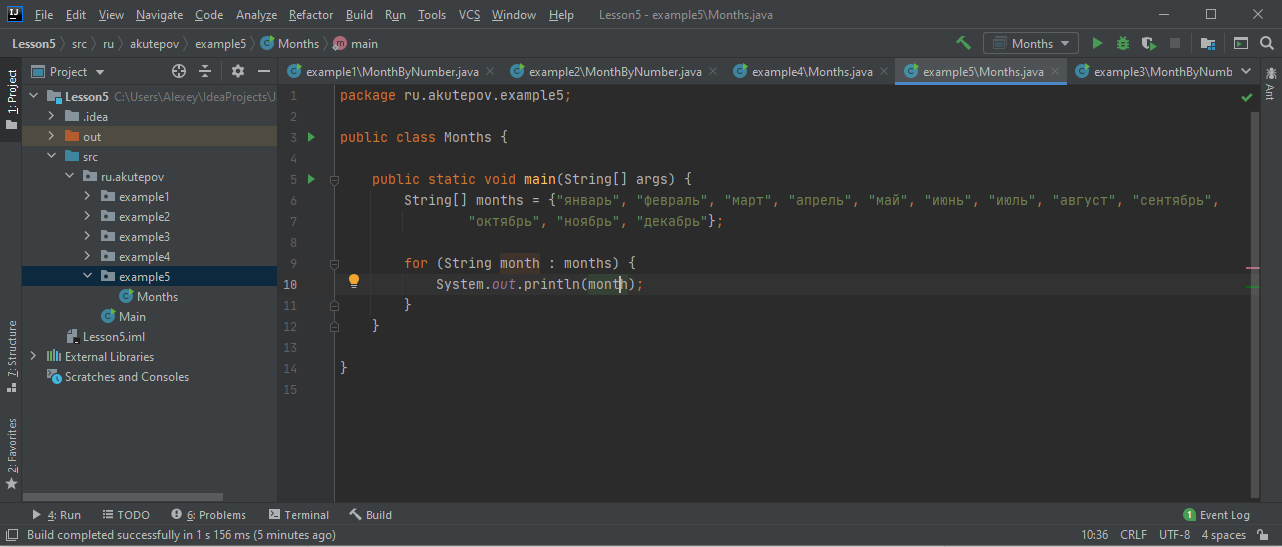
Task: Toggle the 6: Problems tool window
Action: point(208,515)
